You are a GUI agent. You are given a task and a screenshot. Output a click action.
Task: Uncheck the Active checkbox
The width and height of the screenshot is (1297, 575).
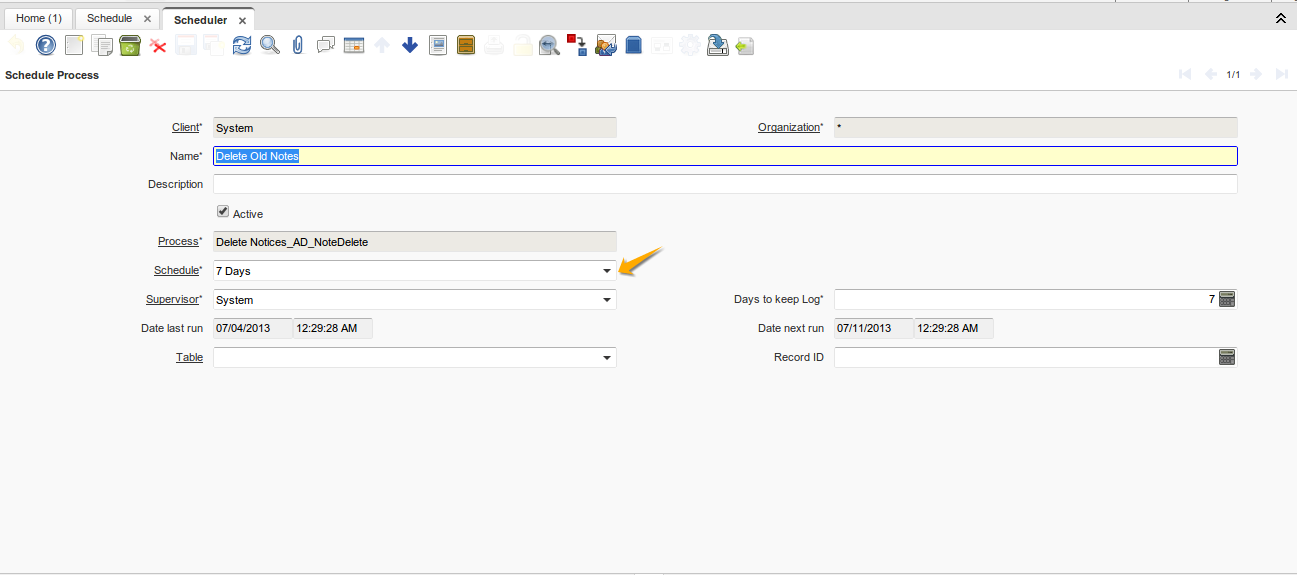(223, 212)
